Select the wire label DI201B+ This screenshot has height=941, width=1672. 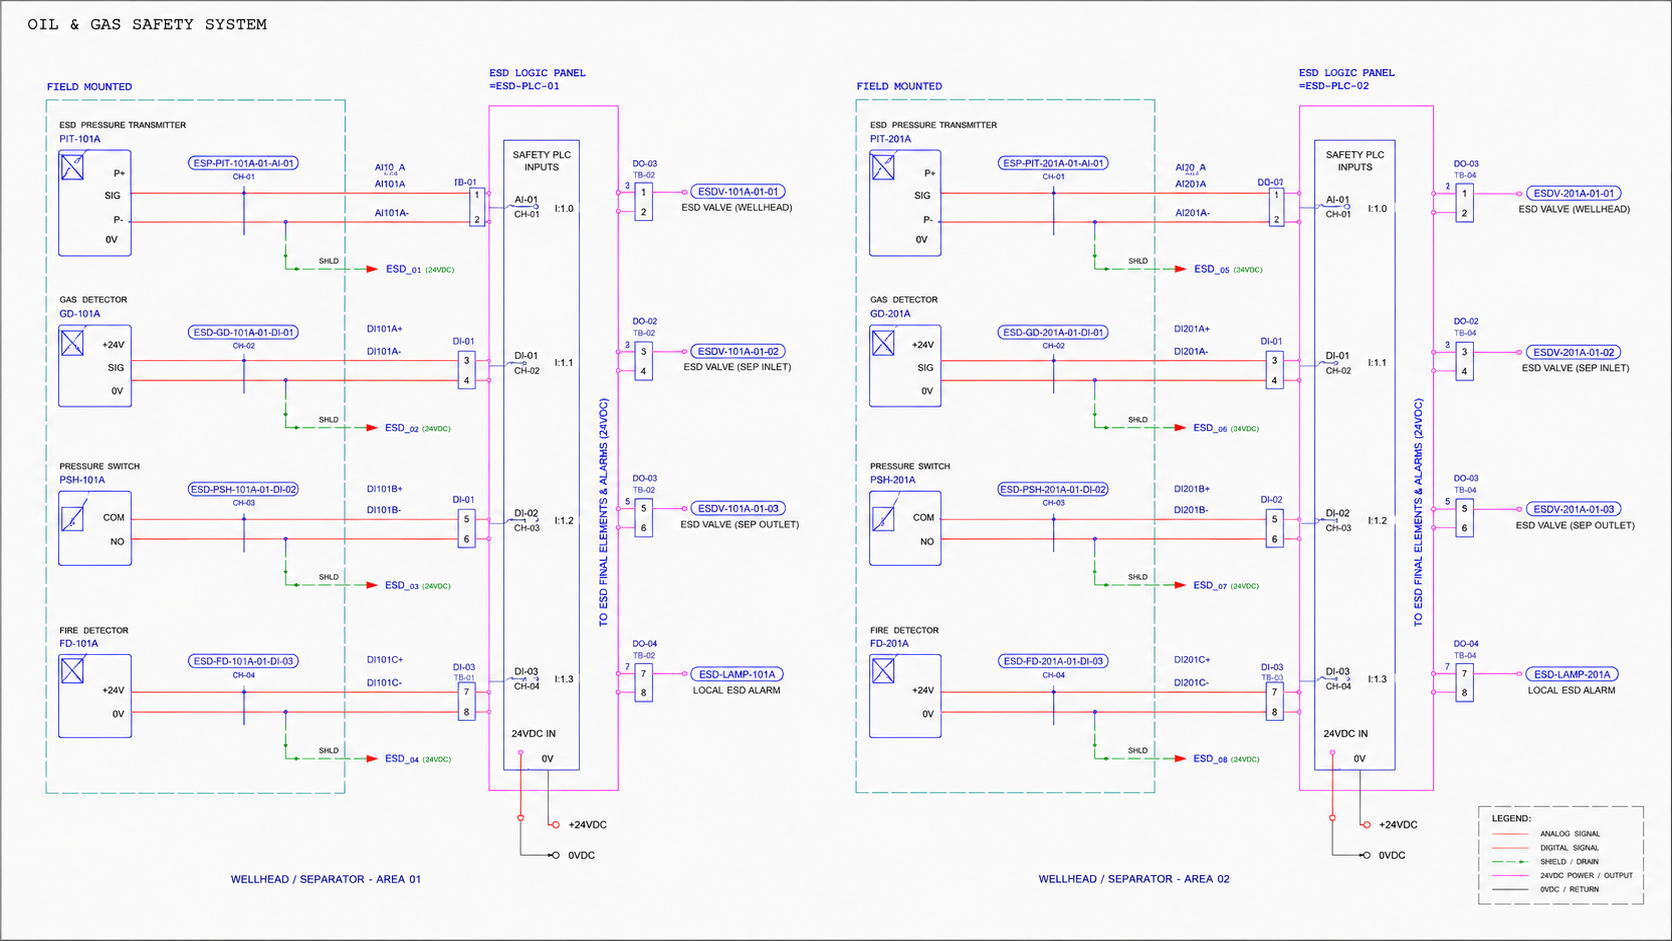point(1192,490)
